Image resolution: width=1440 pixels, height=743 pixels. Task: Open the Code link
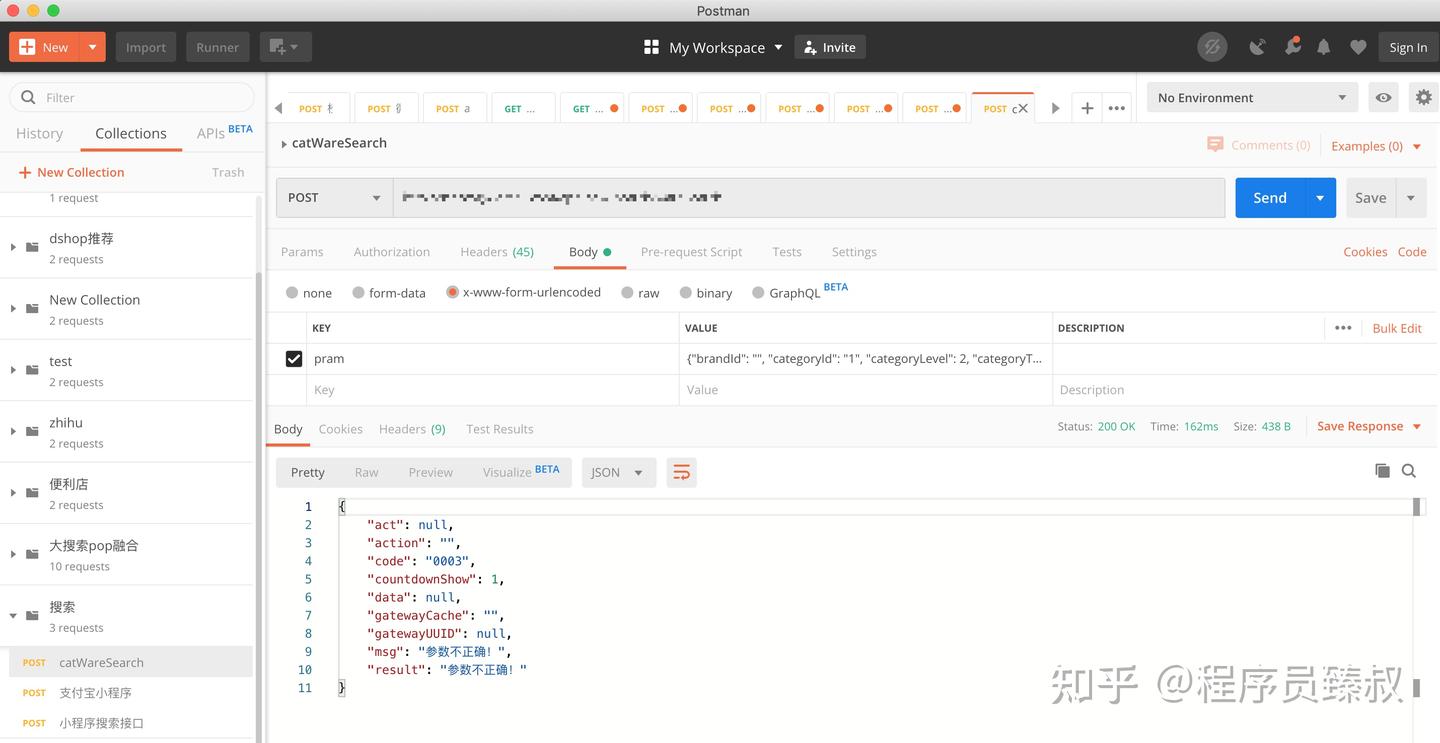point(1412,252)
